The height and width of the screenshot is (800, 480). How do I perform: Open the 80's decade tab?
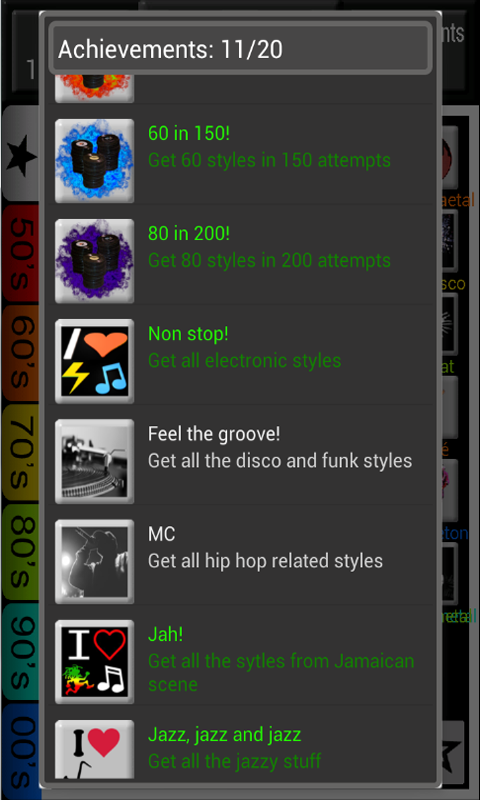point(20,552)
